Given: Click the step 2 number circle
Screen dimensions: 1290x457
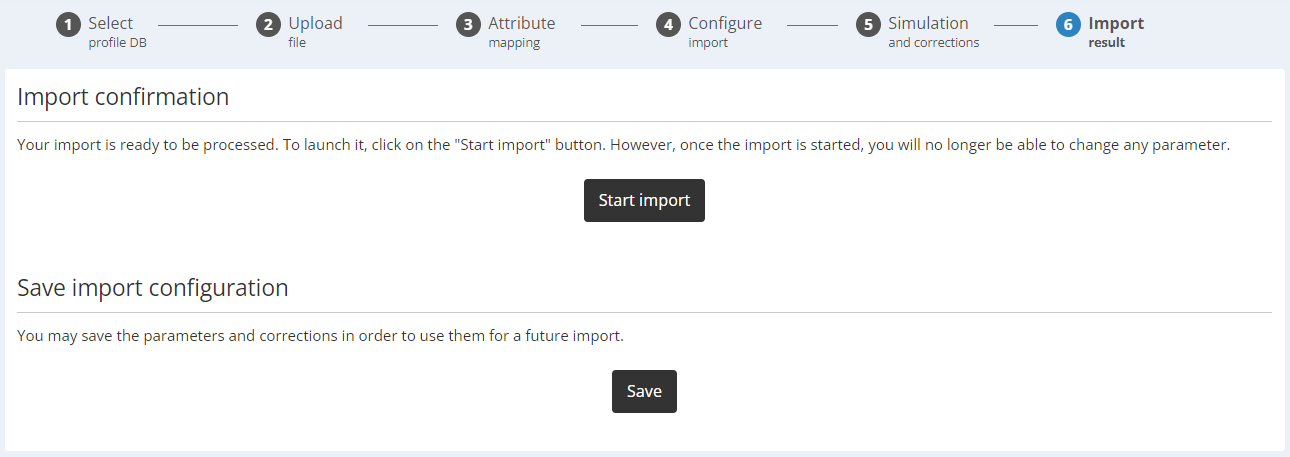Looking at the screenshot, I should pyautogui.click(x=268, y=25).
